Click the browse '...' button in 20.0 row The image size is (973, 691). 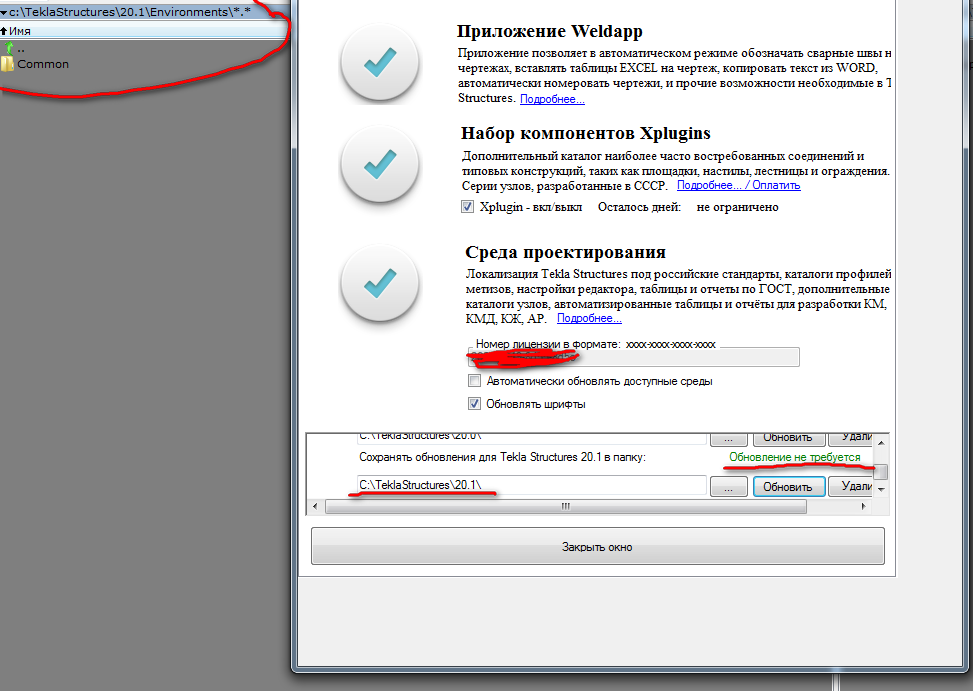(x=729, y=439)
